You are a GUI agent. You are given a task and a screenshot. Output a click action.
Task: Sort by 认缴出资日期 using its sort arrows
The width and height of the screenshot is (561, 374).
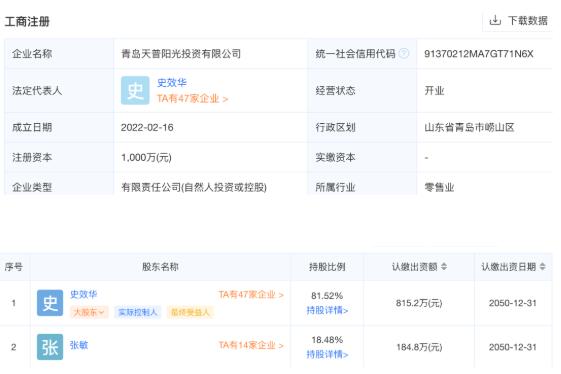pos(542,267)
